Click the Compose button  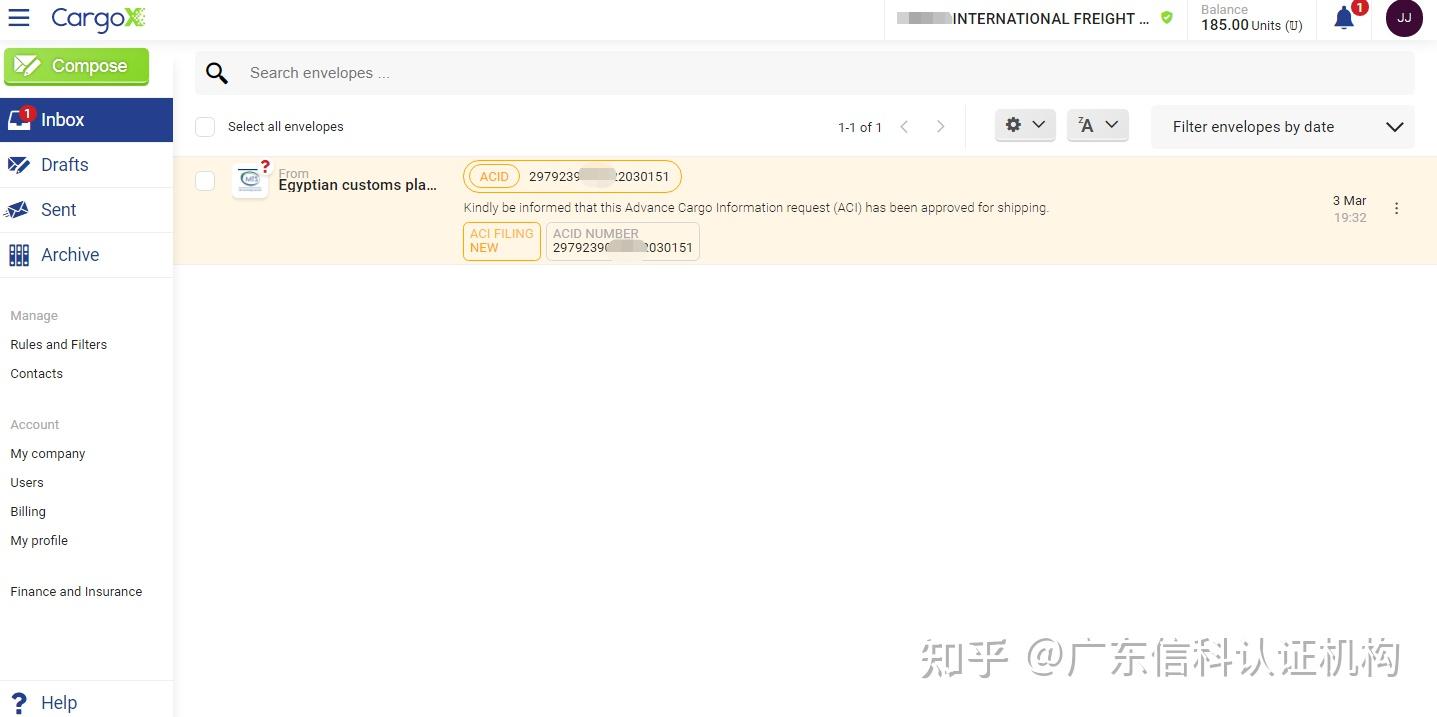pyautogui.click(x=76, y=65)
